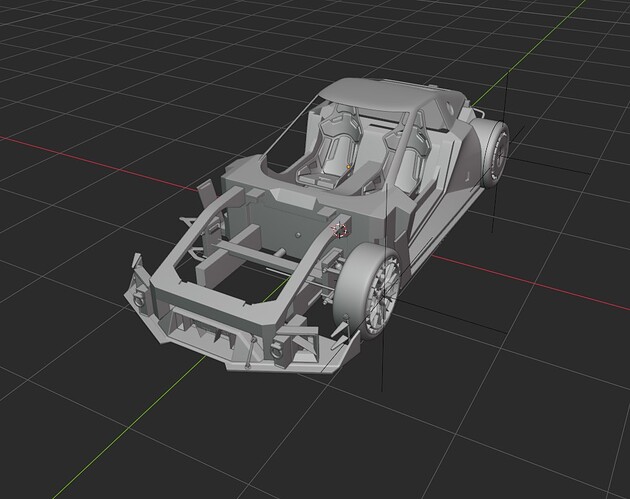This screenshot has width=630, height=499.
Task: Click the red-white 3D cursor on firewall
Action: [340, 230]
